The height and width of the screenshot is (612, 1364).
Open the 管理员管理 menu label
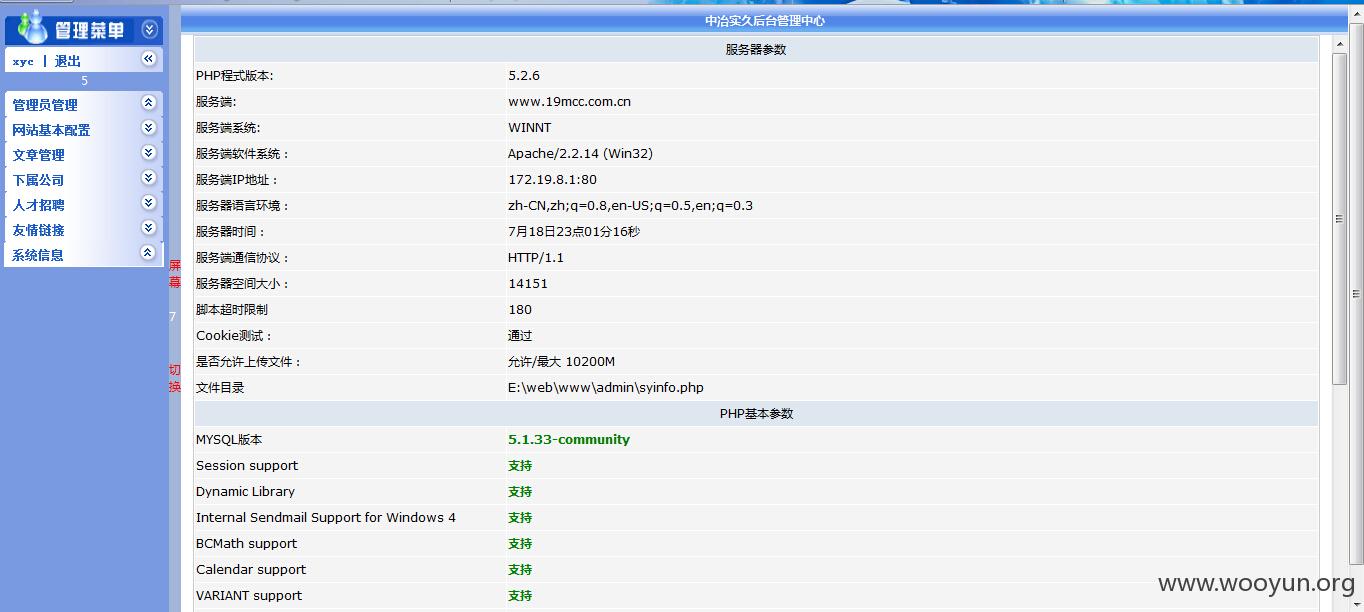coord(45,105)
